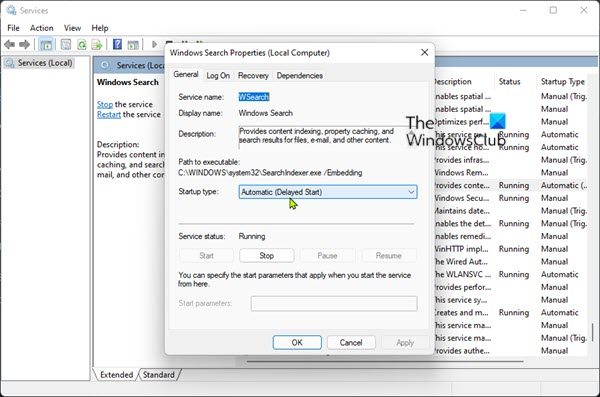Select the Extended view tab
This screenshot has width=600, height=397.
pyautogui.click(x=116, y=374)
